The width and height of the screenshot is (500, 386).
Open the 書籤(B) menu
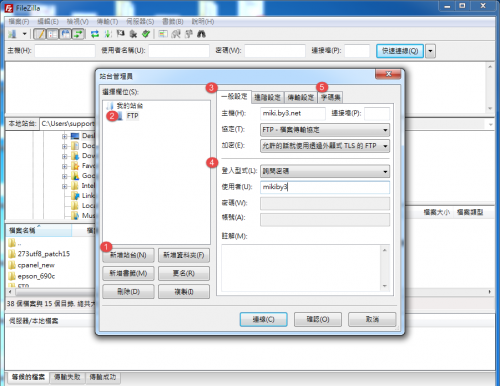pyautogui.click(x=173, y=22)
